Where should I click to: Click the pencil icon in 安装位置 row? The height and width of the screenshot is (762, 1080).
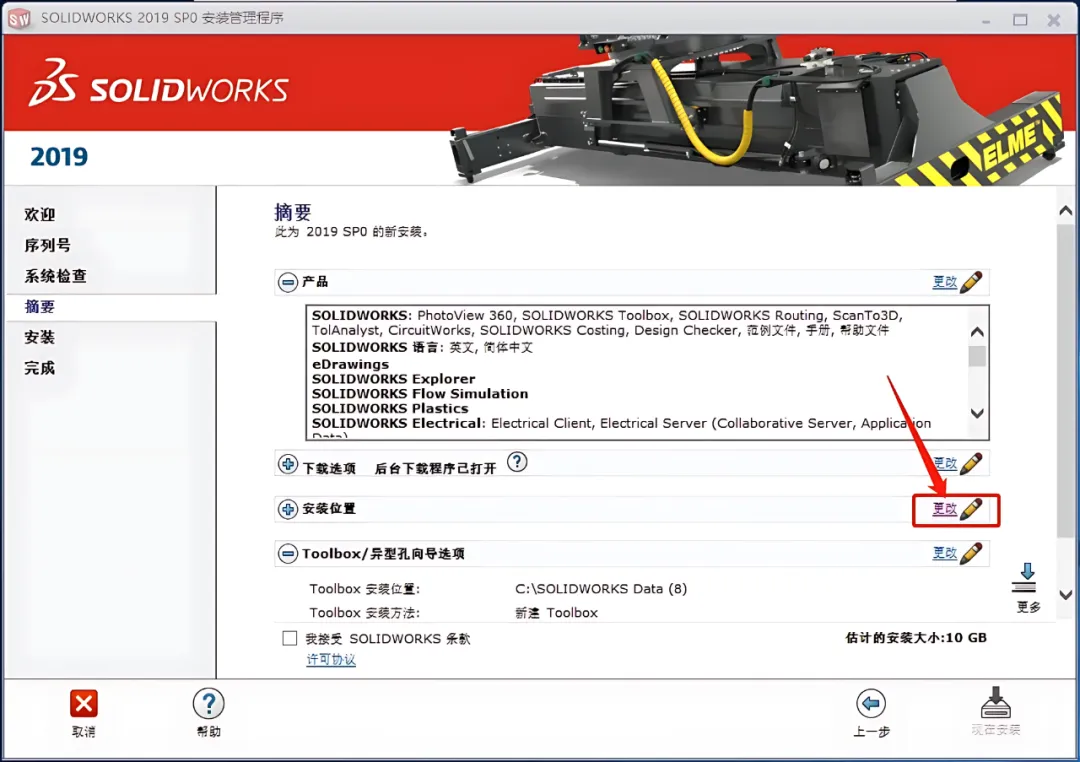971,508
